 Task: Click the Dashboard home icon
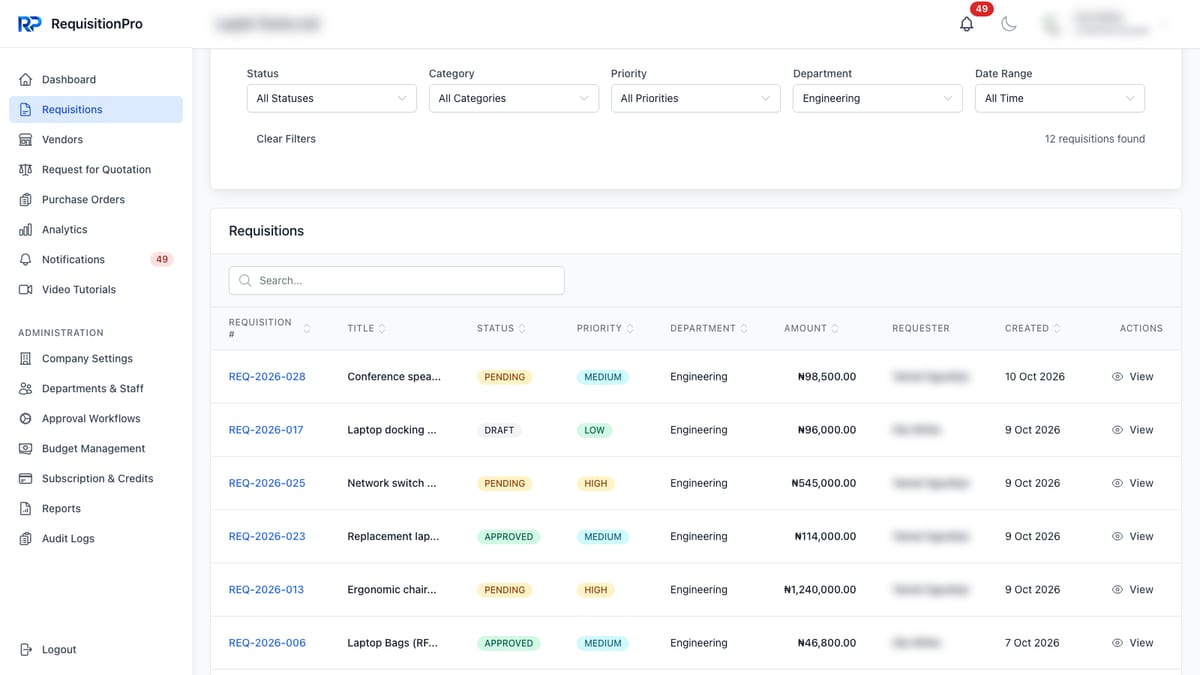click(26, 80)
